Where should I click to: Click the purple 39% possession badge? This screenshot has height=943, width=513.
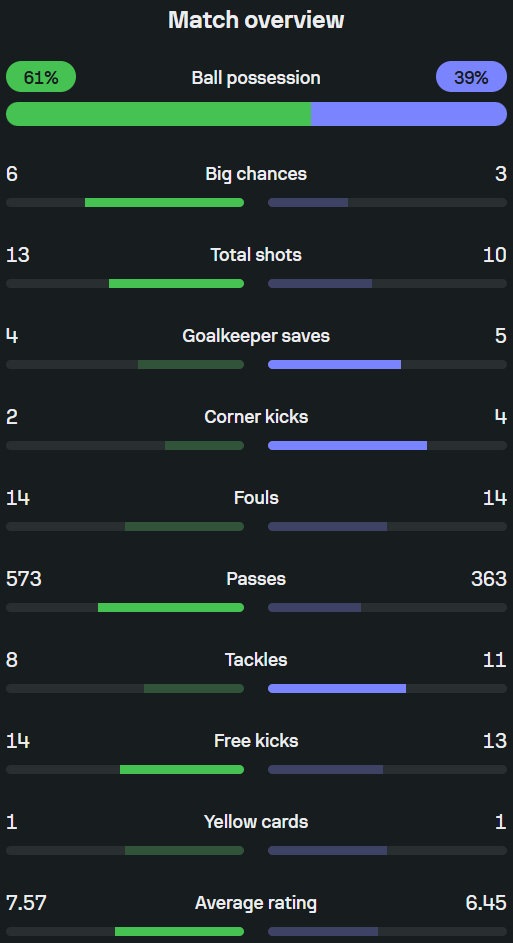click(472, 77)
